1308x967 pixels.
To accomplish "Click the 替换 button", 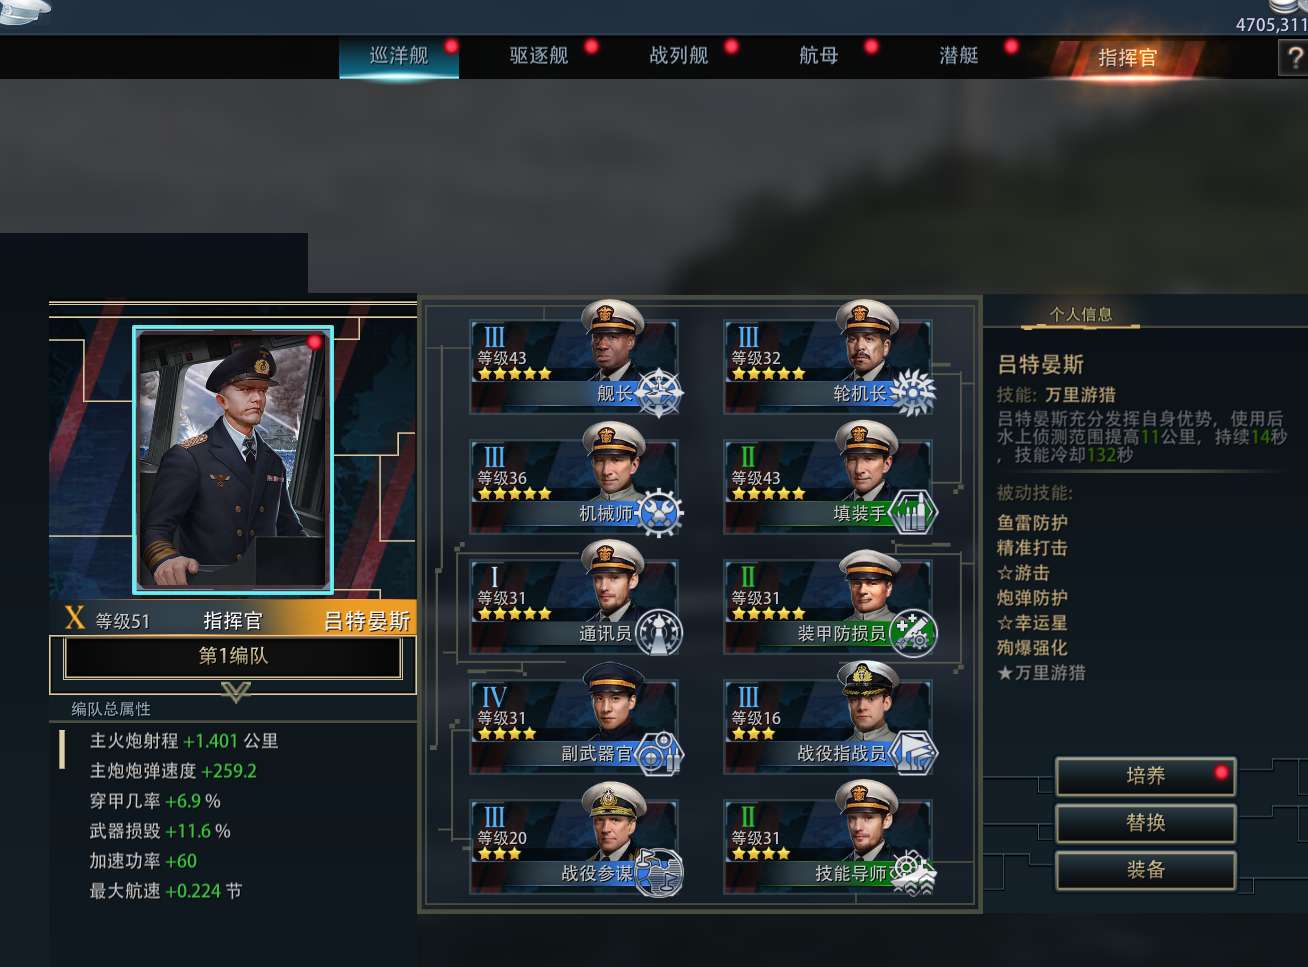I will pos(1146,823).
